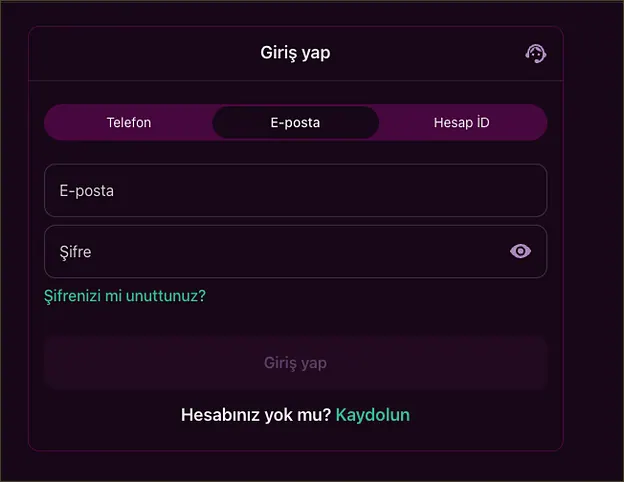This screenshot has width=624, height=482.
Task: Open the customer support headset icon
Action: [x=536, y=54]
